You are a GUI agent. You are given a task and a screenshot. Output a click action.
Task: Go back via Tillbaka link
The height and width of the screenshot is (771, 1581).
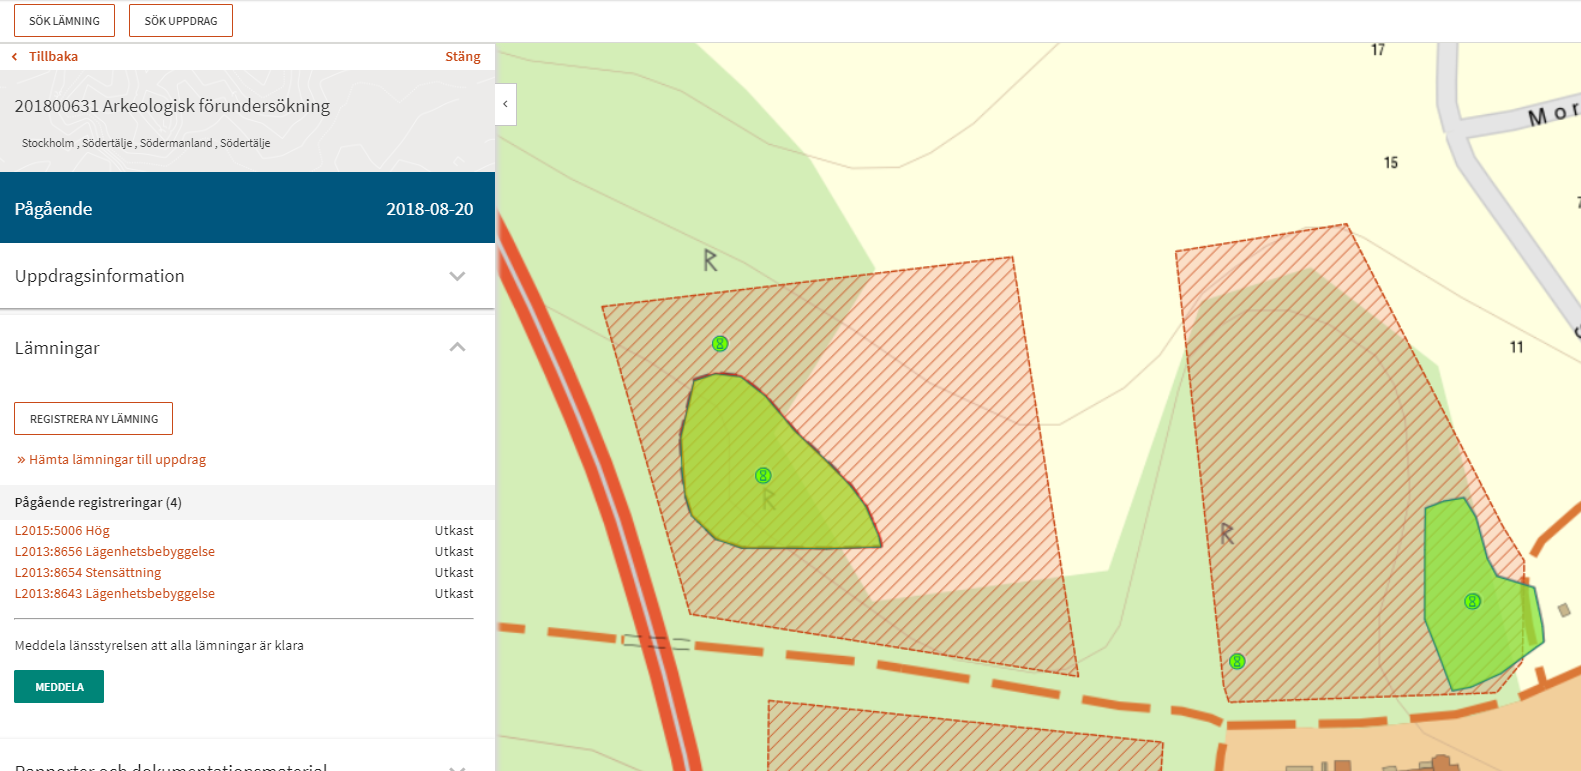click(45, 56)
